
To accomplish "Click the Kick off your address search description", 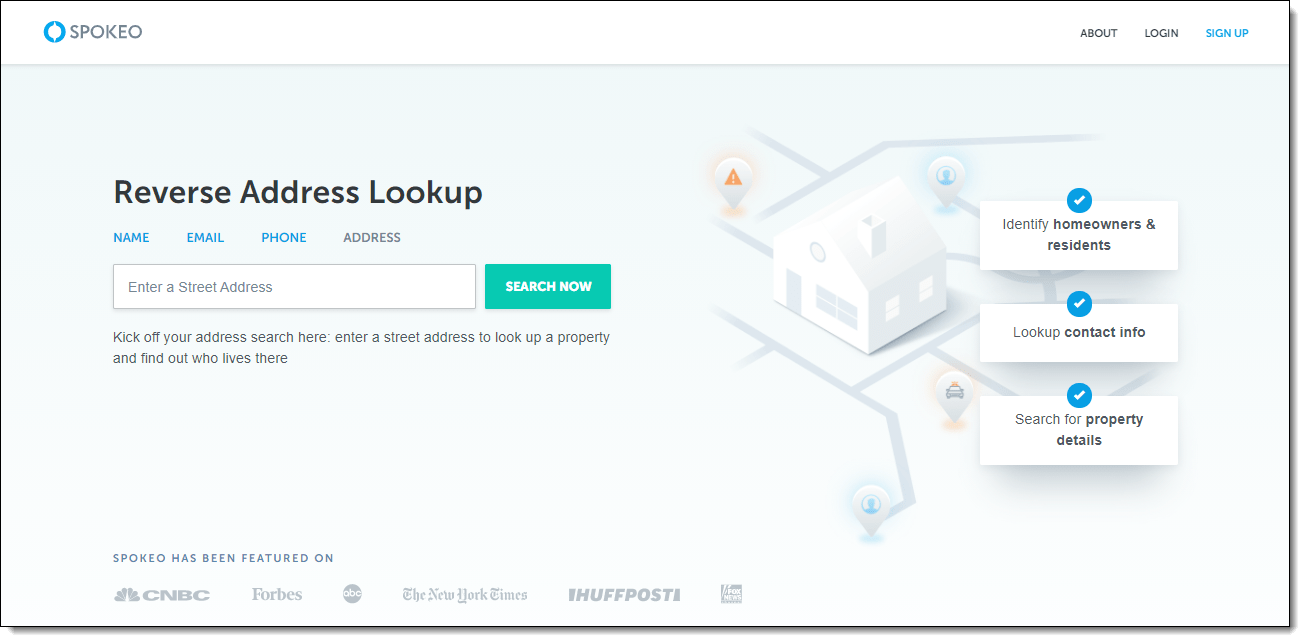I will coord(361,348).
